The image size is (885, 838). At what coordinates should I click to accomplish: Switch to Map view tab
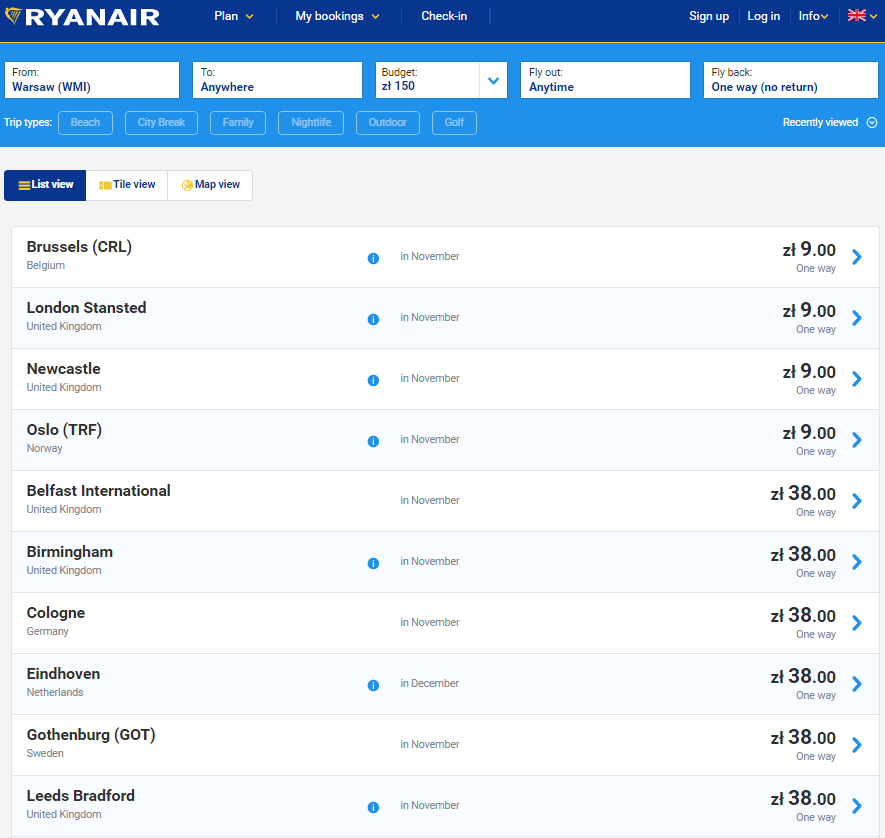point(210,185)
